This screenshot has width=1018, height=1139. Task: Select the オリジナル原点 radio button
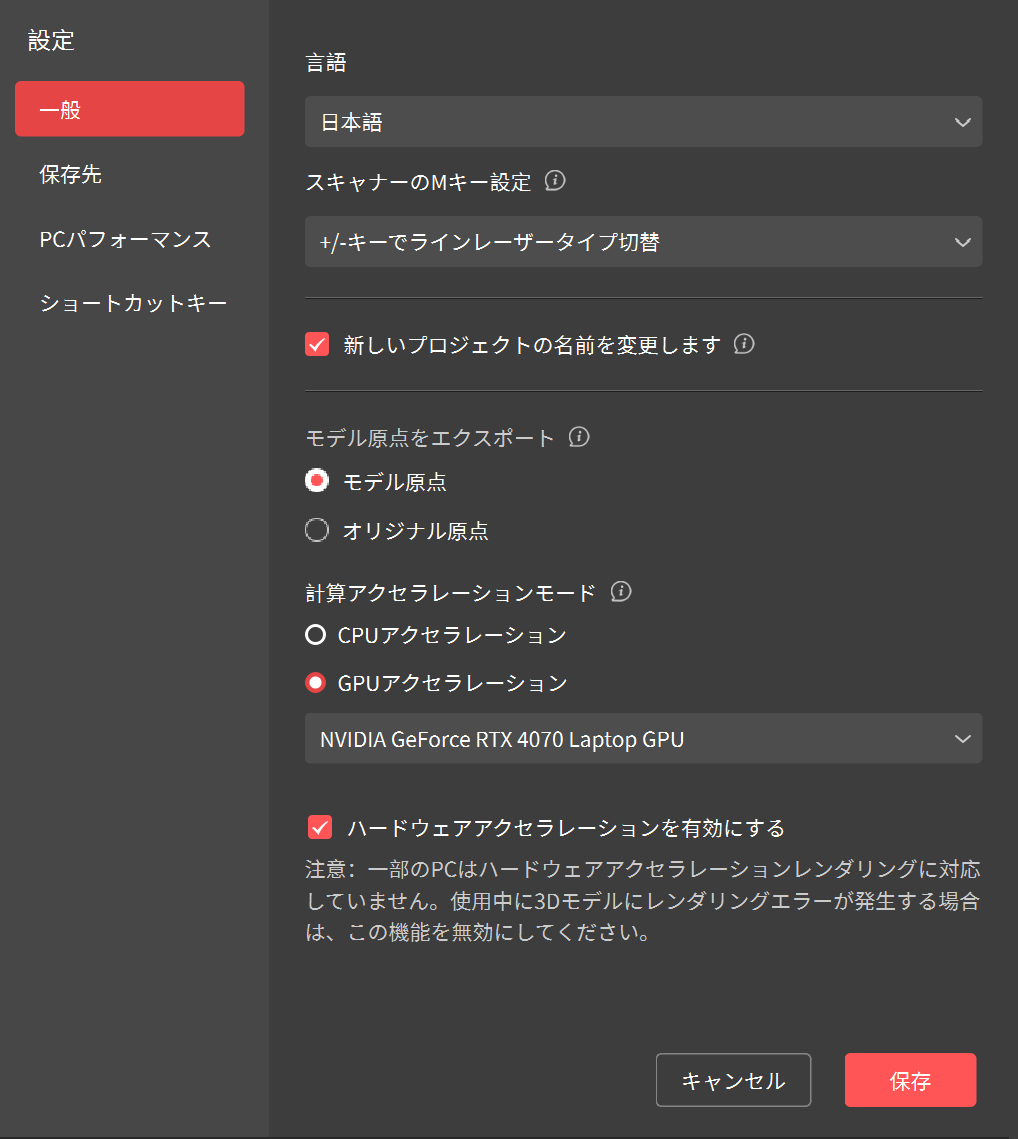pos(317,531)
